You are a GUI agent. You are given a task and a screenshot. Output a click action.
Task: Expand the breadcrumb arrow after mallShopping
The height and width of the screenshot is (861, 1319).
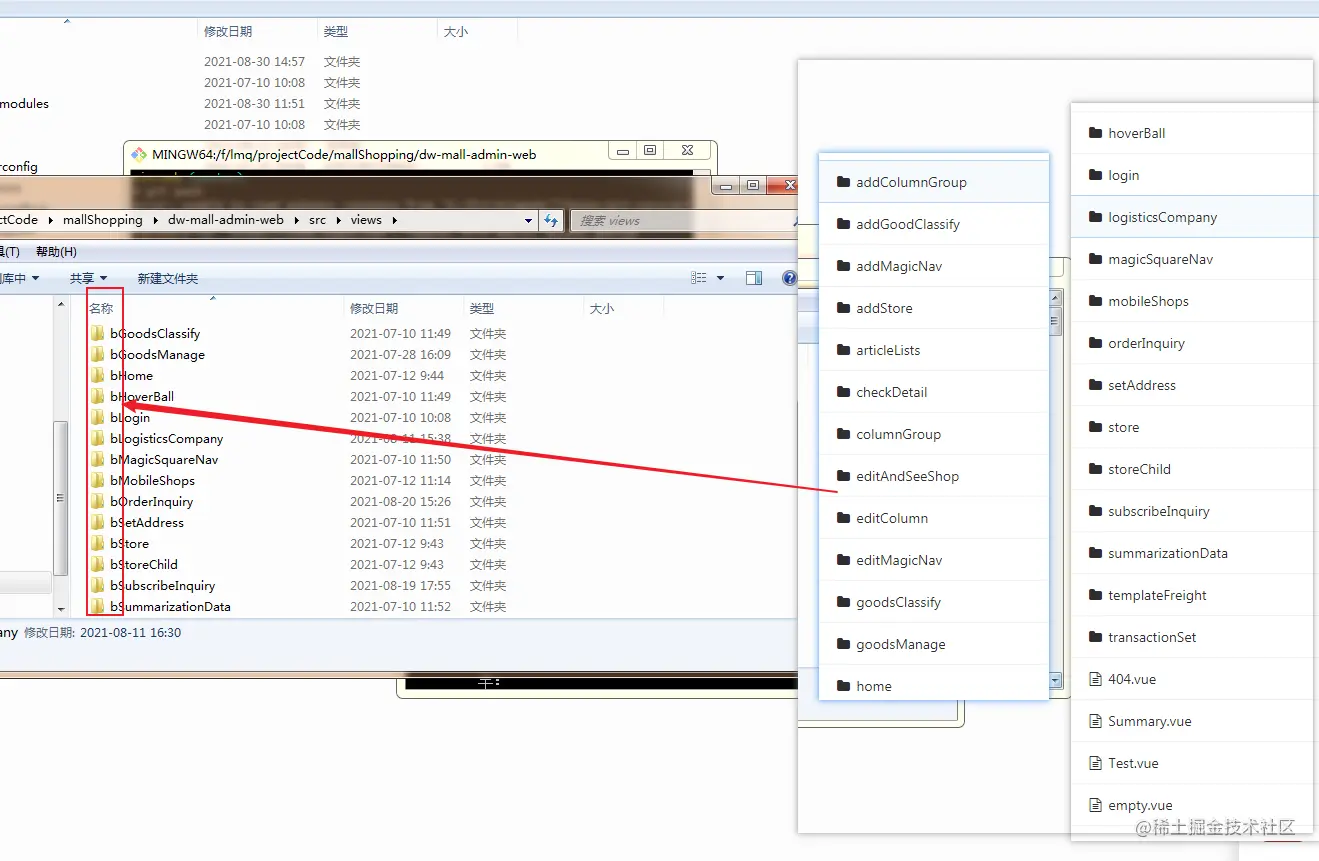point(154,220)
